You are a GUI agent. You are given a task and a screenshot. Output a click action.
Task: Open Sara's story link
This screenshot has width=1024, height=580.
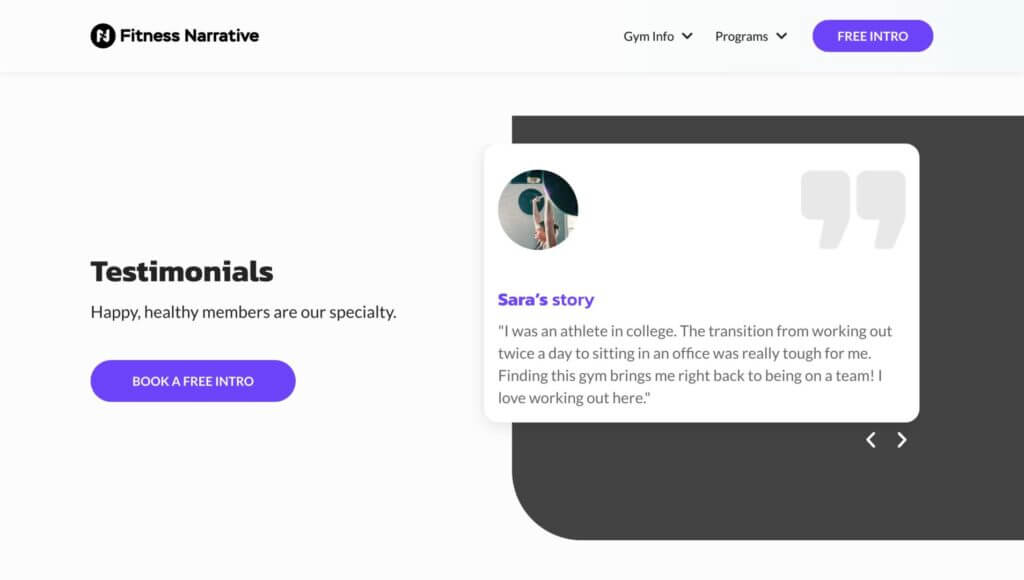[x=546, y=299]
